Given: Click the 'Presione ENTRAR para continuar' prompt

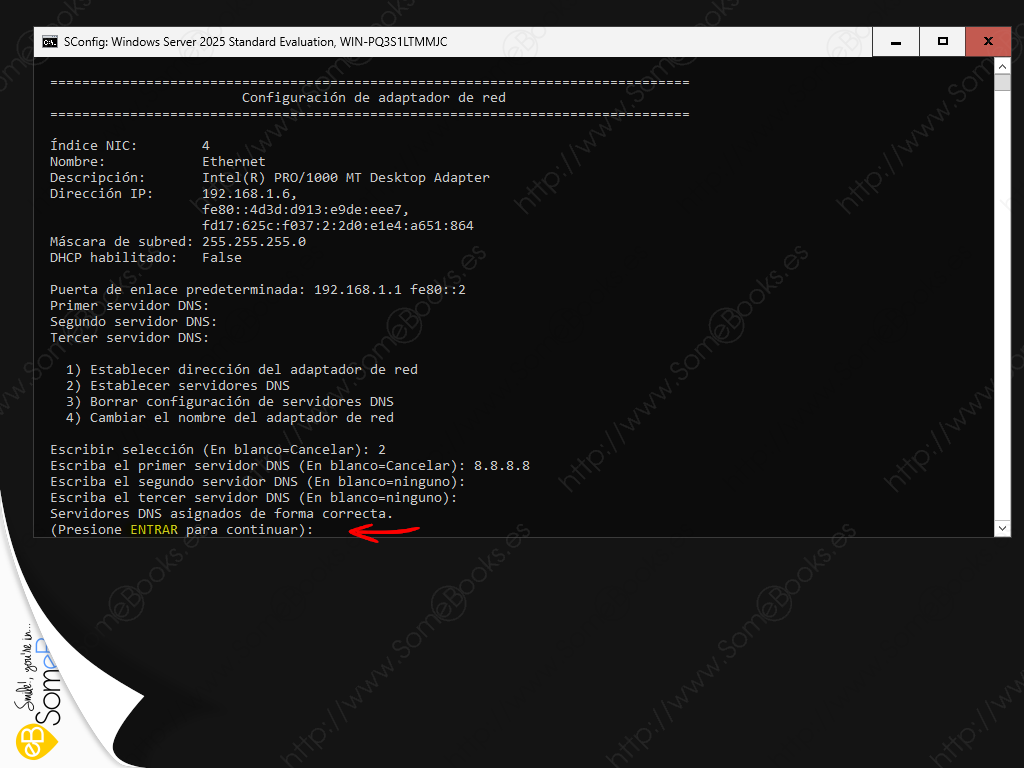Looking at the screenshot, I should [x=181, y=530].
